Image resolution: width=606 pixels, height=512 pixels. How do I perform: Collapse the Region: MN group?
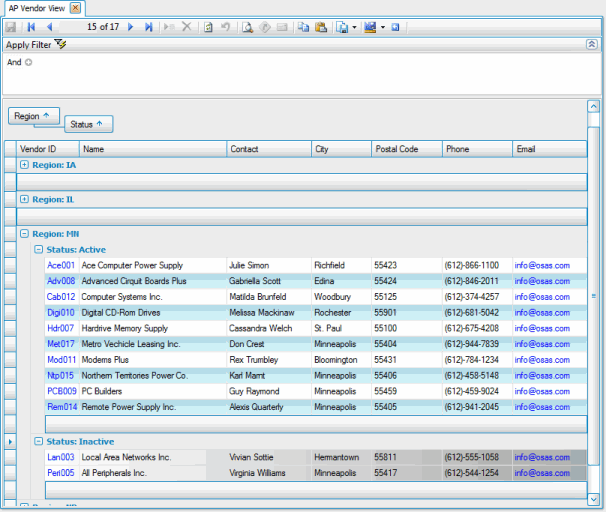point(25,234)
